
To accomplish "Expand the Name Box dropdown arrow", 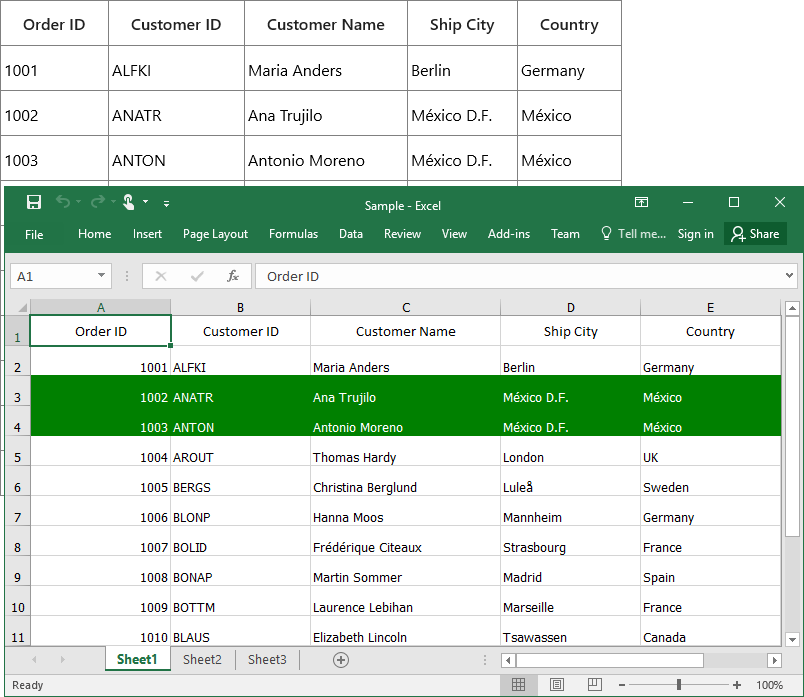I will pyautogui.click(x=102, y=276).
